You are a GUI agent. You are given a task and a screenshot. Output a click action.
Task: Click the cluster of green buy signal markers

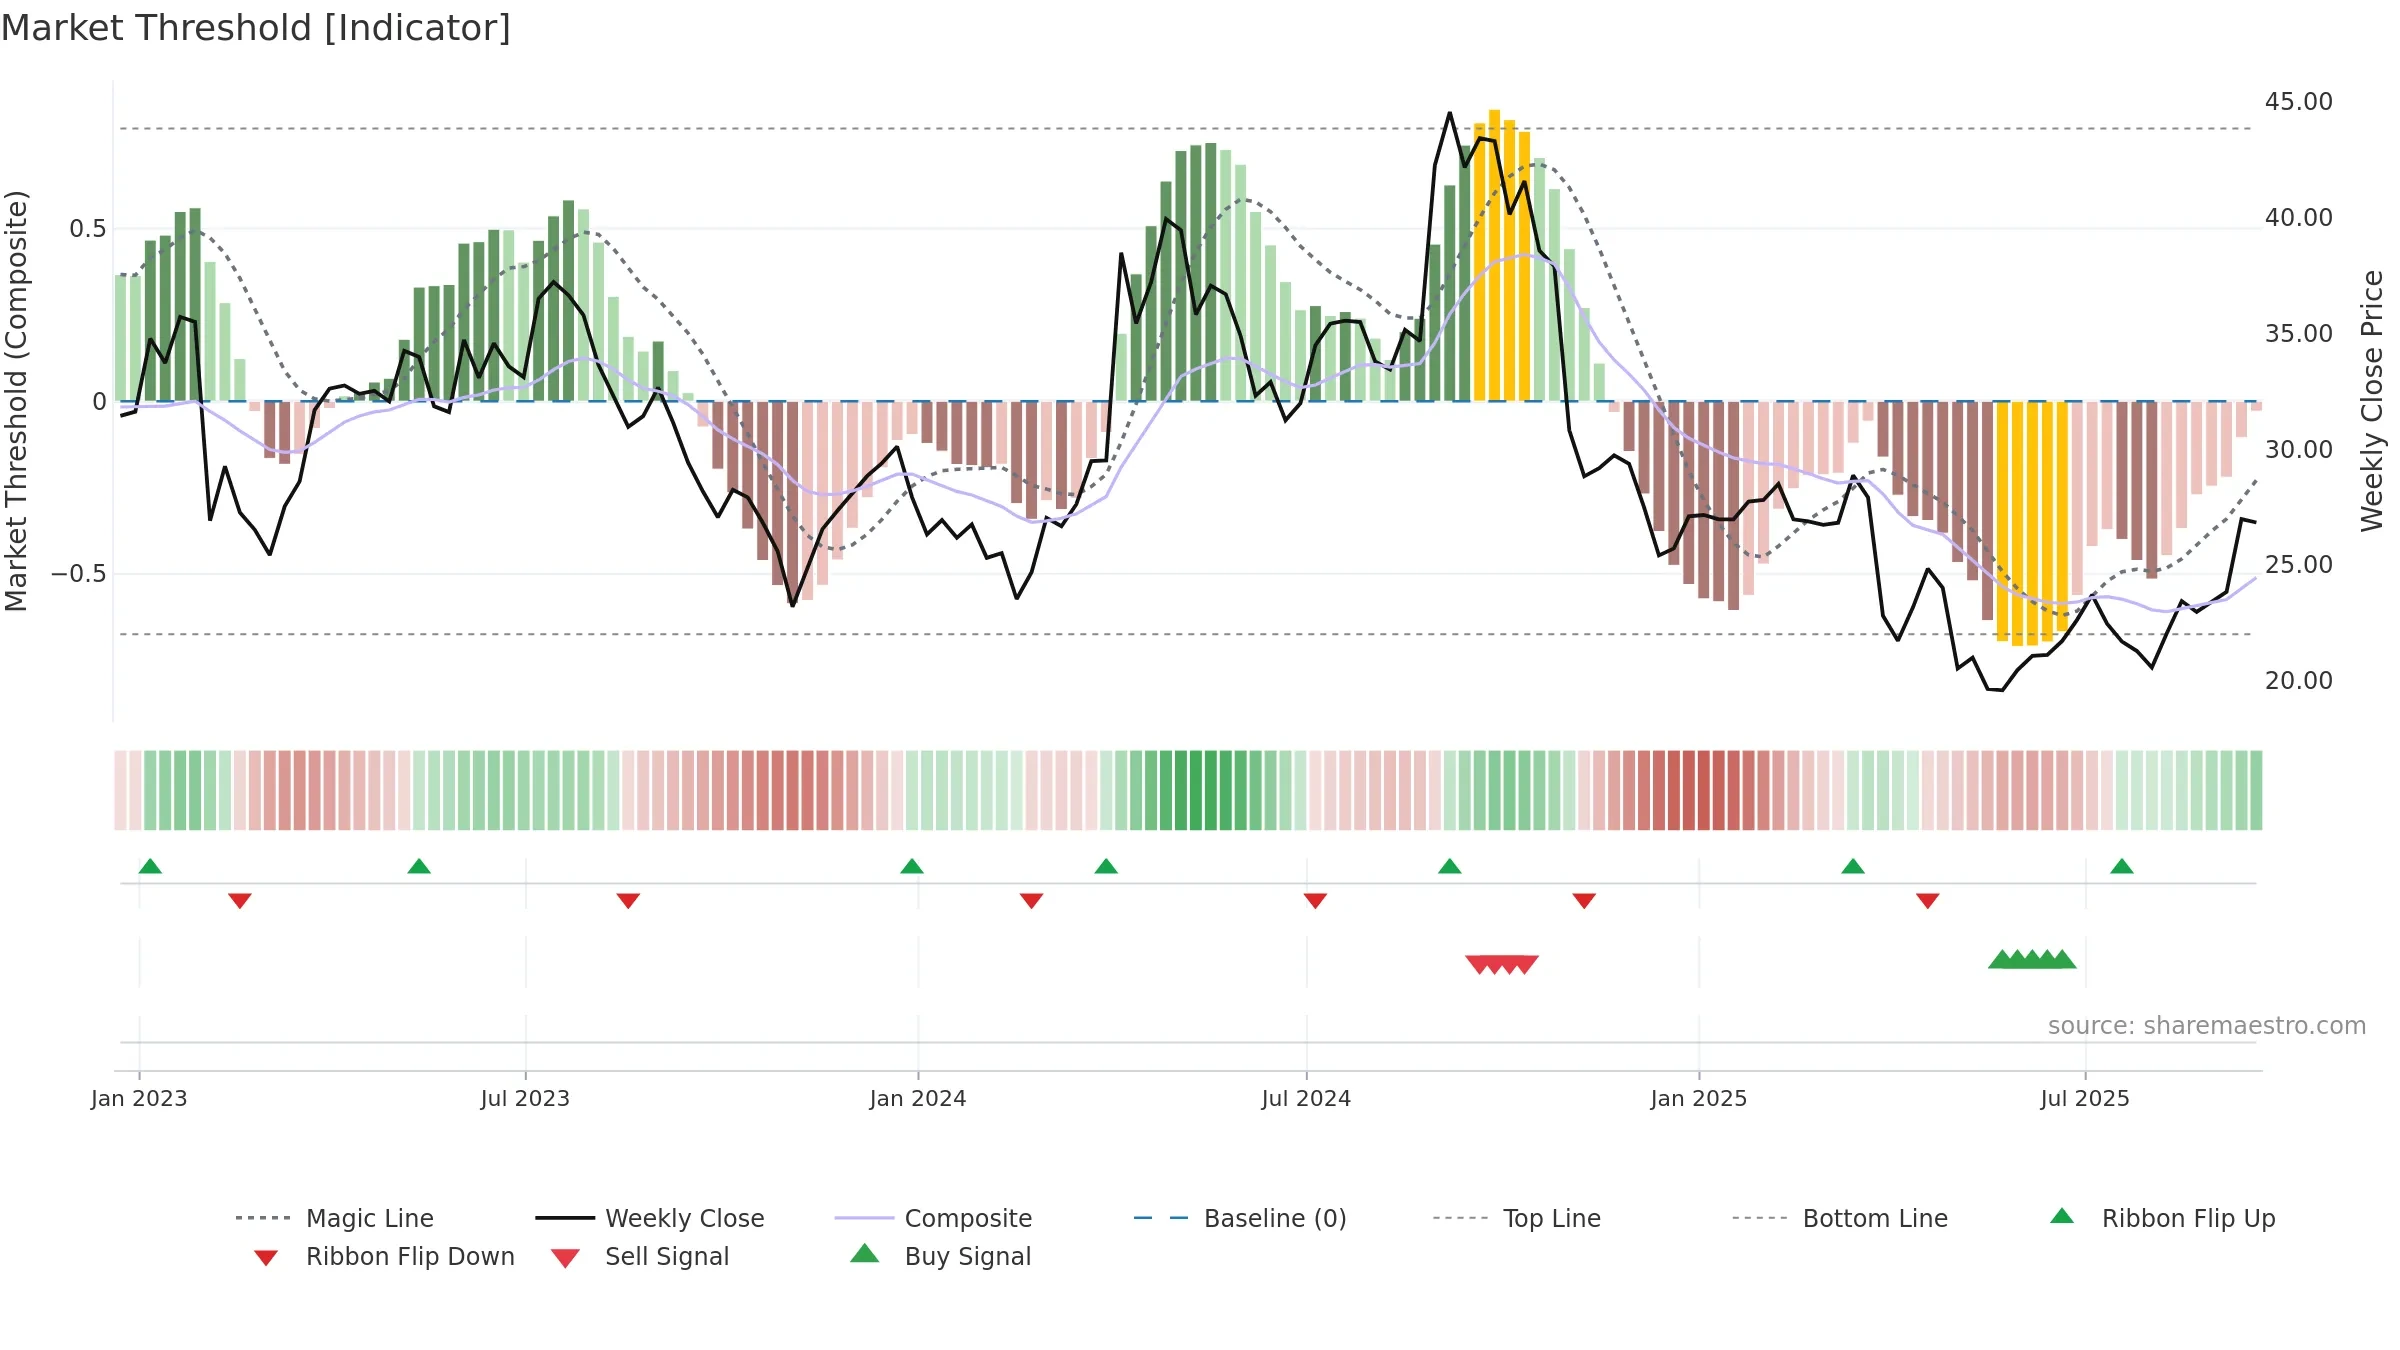tap(2032, 959)
